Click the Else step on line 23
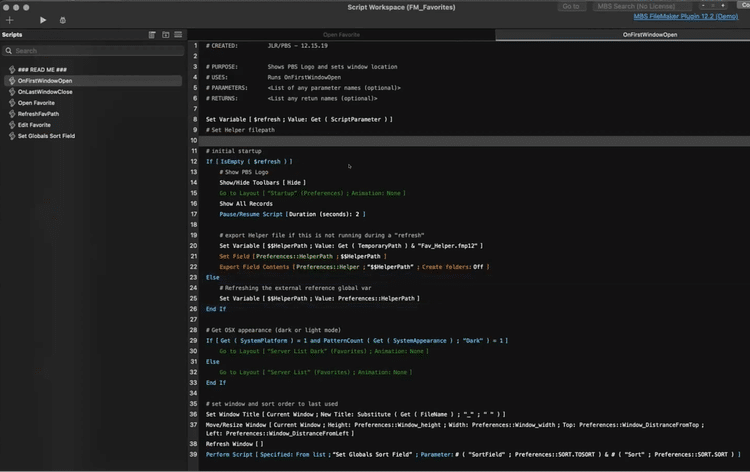This screenshot has width=750, height=472. [212, 277]
